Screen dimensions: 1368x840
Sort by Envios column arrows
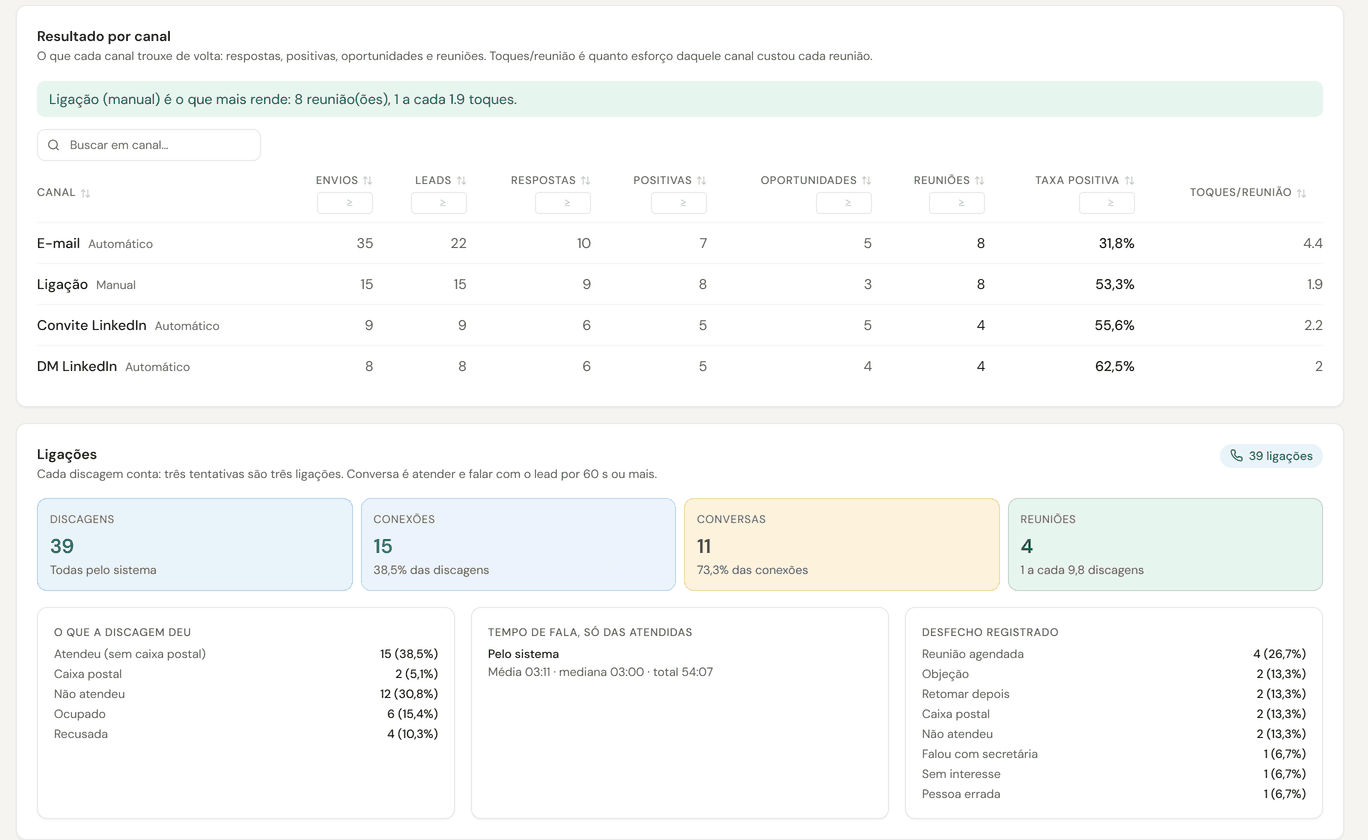pos(367,181)
